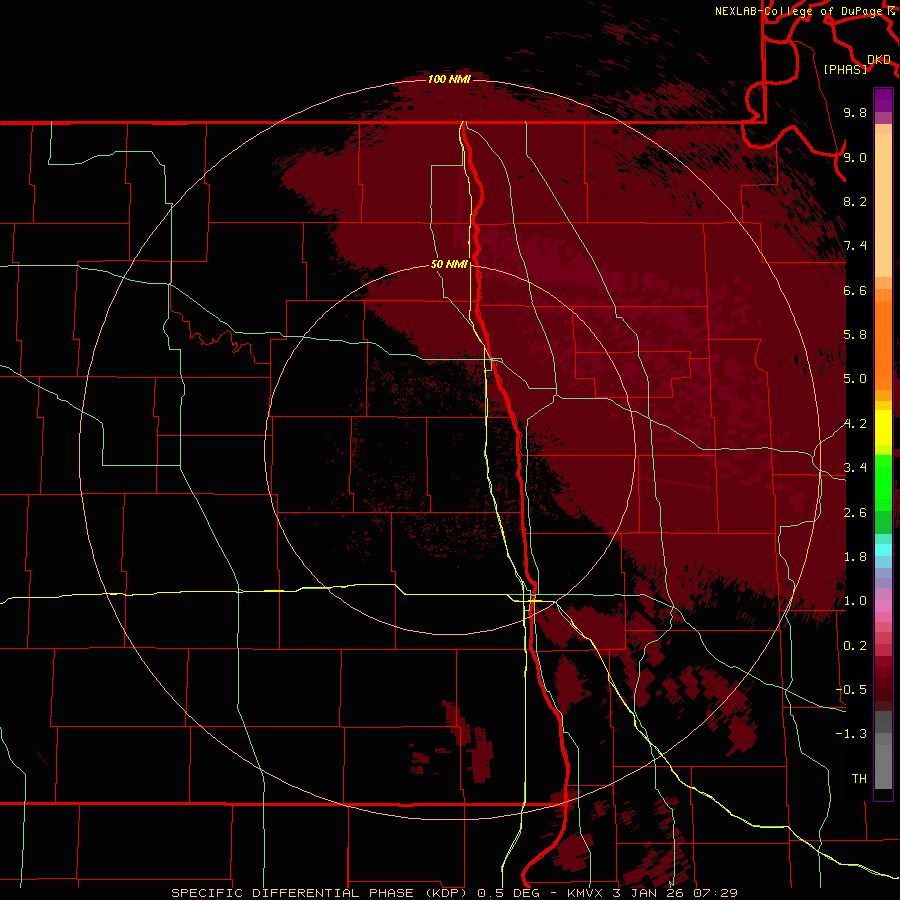This screenshot has height=900, width=900.
Task: Click the 3.4 value on color scale
Action: [x=855, y=468]
